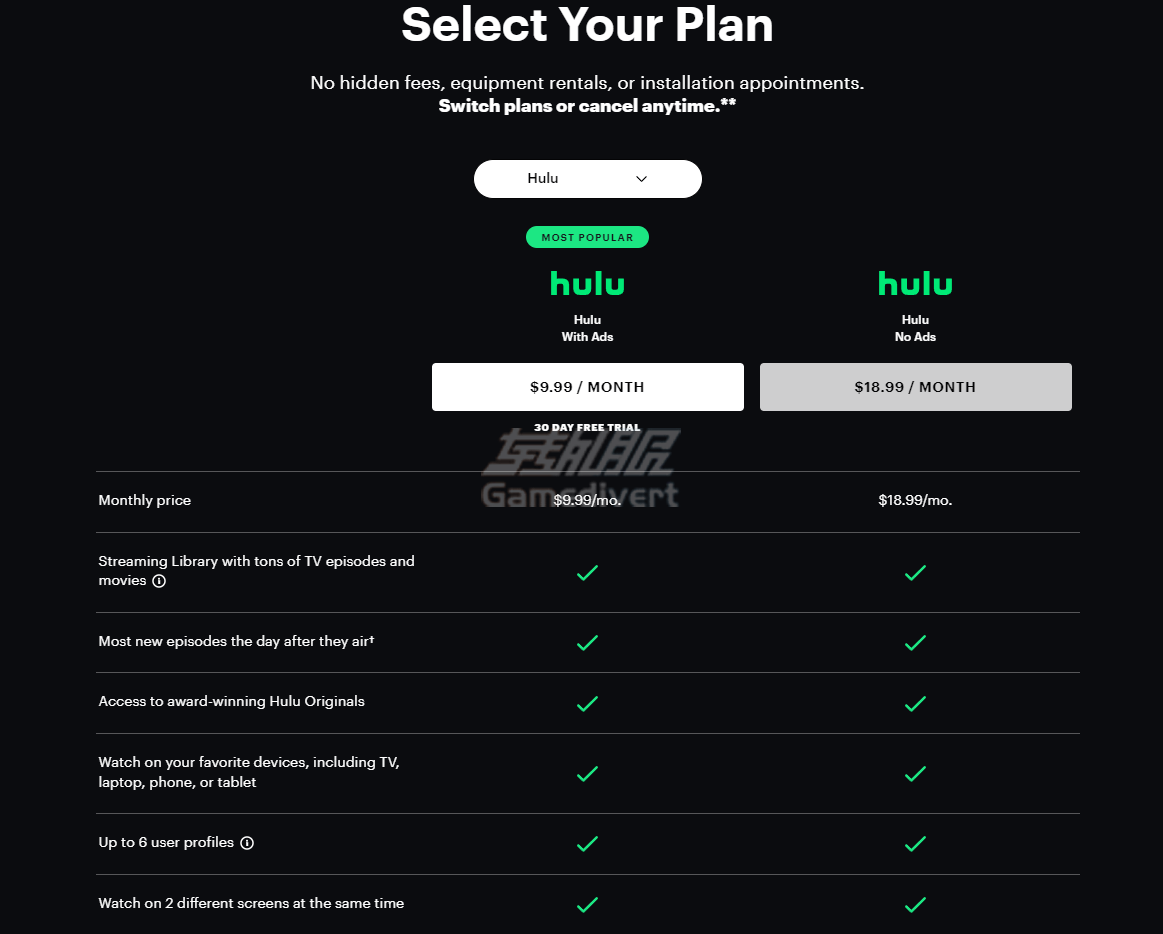
Task: Click No Ads checkmark for Hulu Originals row
Action: (915, 703)
